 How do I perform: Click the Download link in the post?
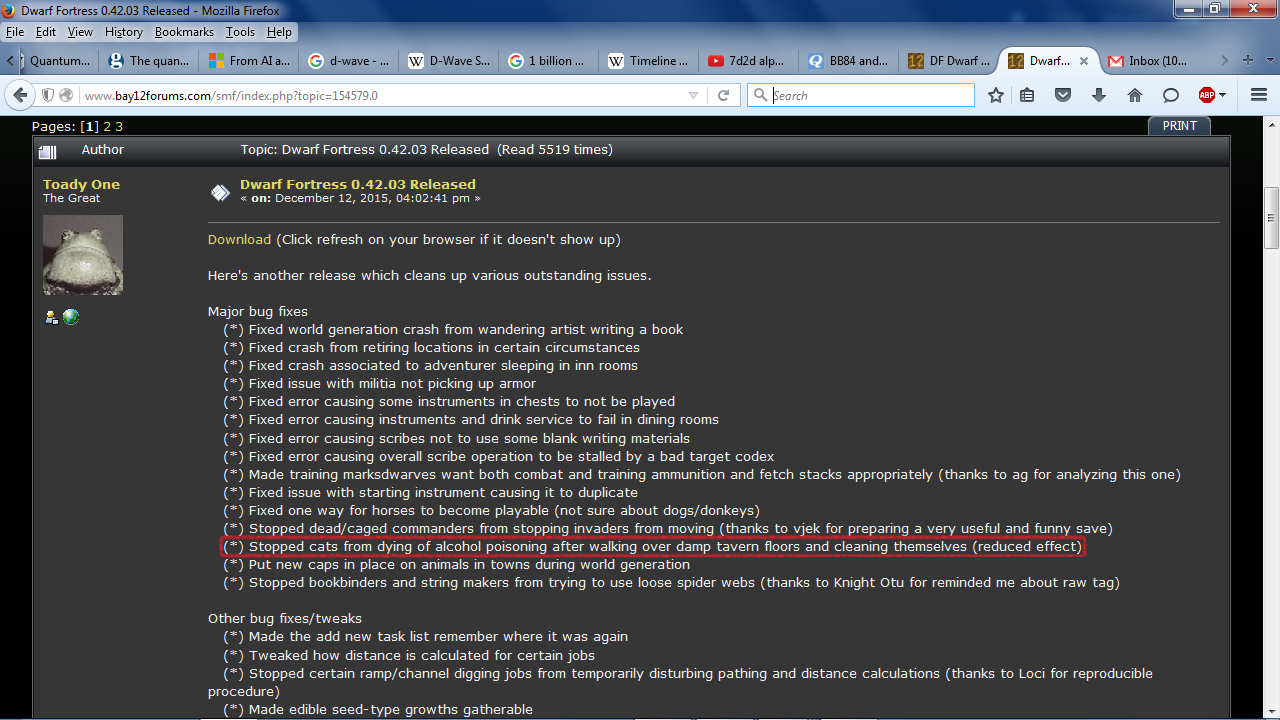[x=239, y=239]
